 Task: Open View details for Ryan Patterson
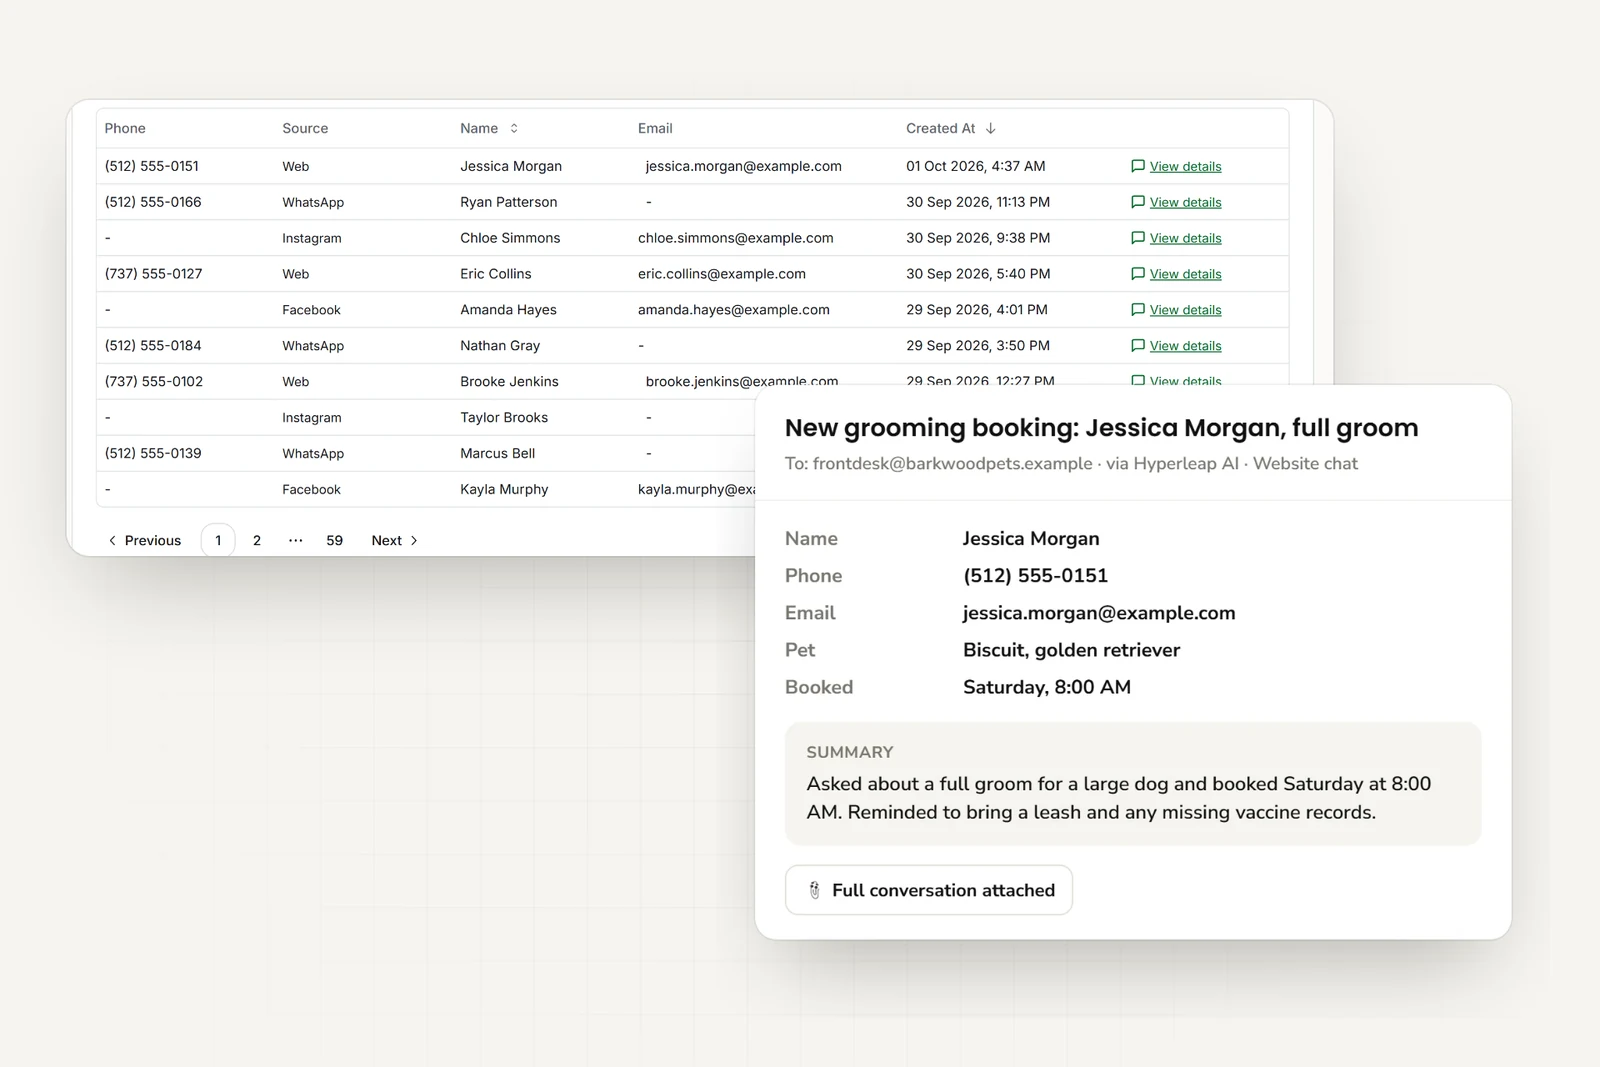coord(1185,202)
